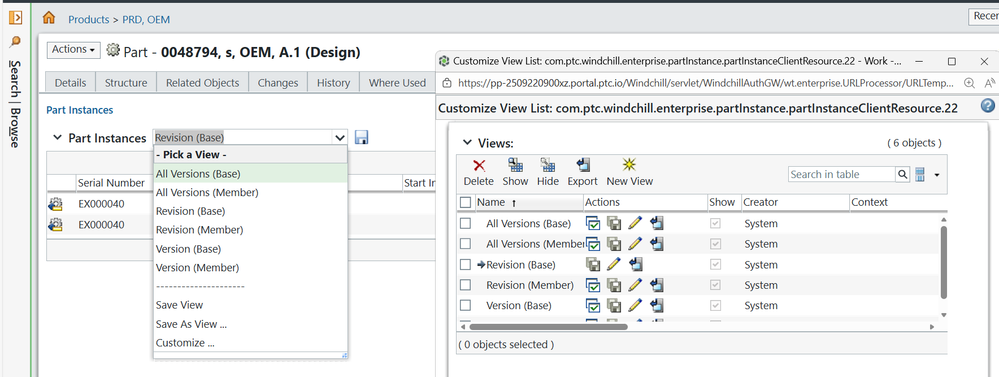Switch to the Changes tab
This screenshot has width=999, height=377.
tap(278, 83)
